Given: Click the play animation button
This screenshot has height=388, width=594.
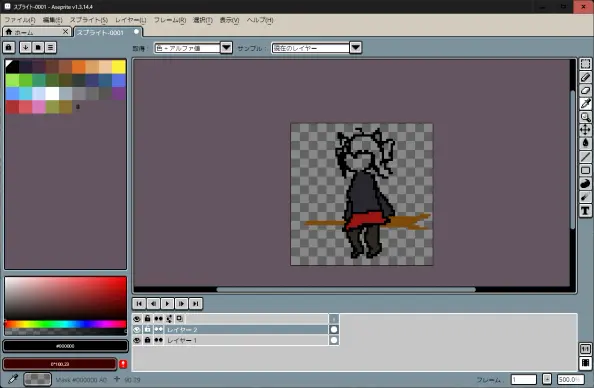Looking at the screenshot, I should [x=167, y=304].
